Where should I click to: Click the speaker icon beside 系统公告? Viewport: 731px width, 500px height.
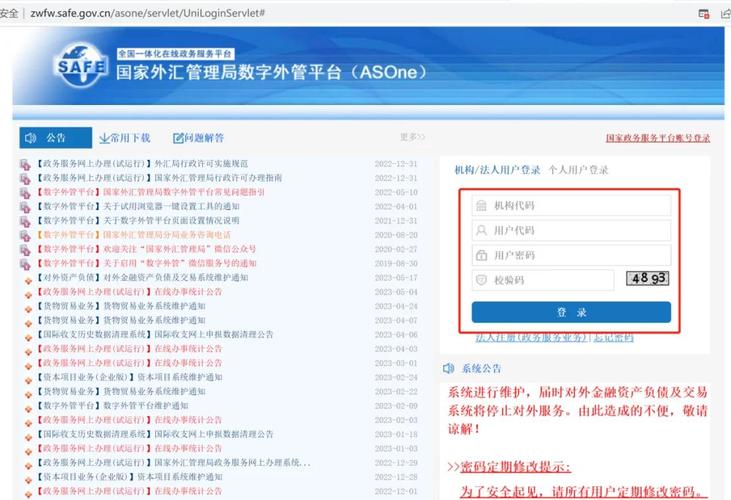click(448, 369)
